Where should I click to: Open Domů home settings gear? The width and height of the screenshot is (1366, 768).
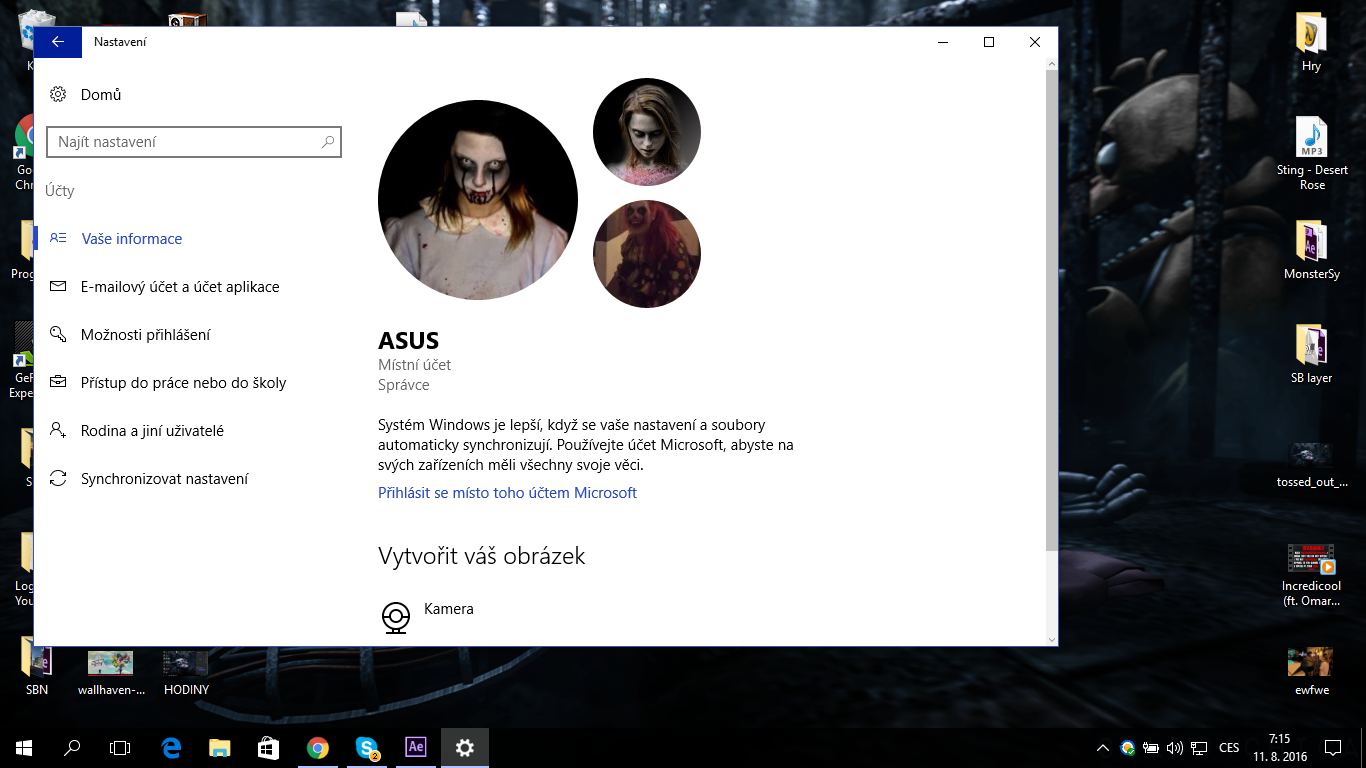[x=58, y=95]
